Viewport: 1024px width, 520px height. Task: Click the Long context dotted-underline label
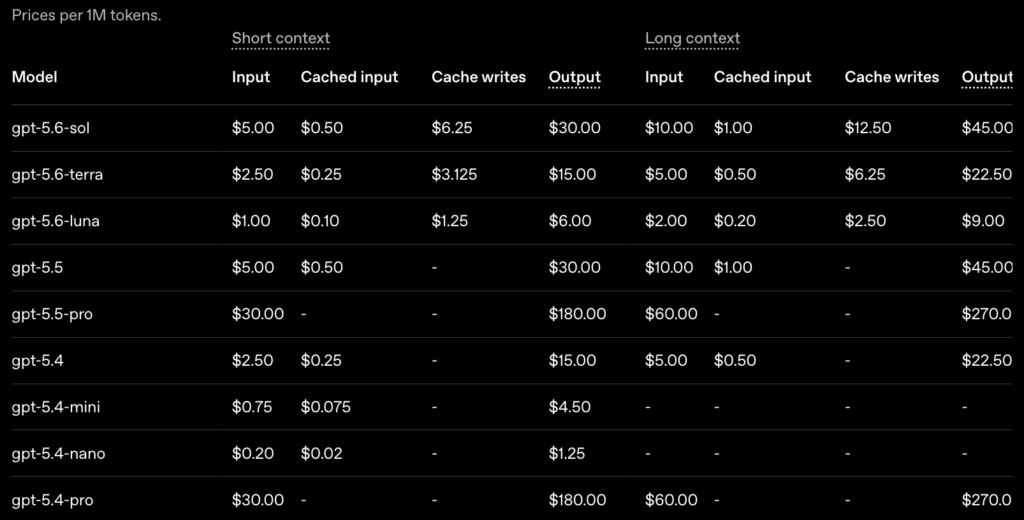[x=692, y=39]
